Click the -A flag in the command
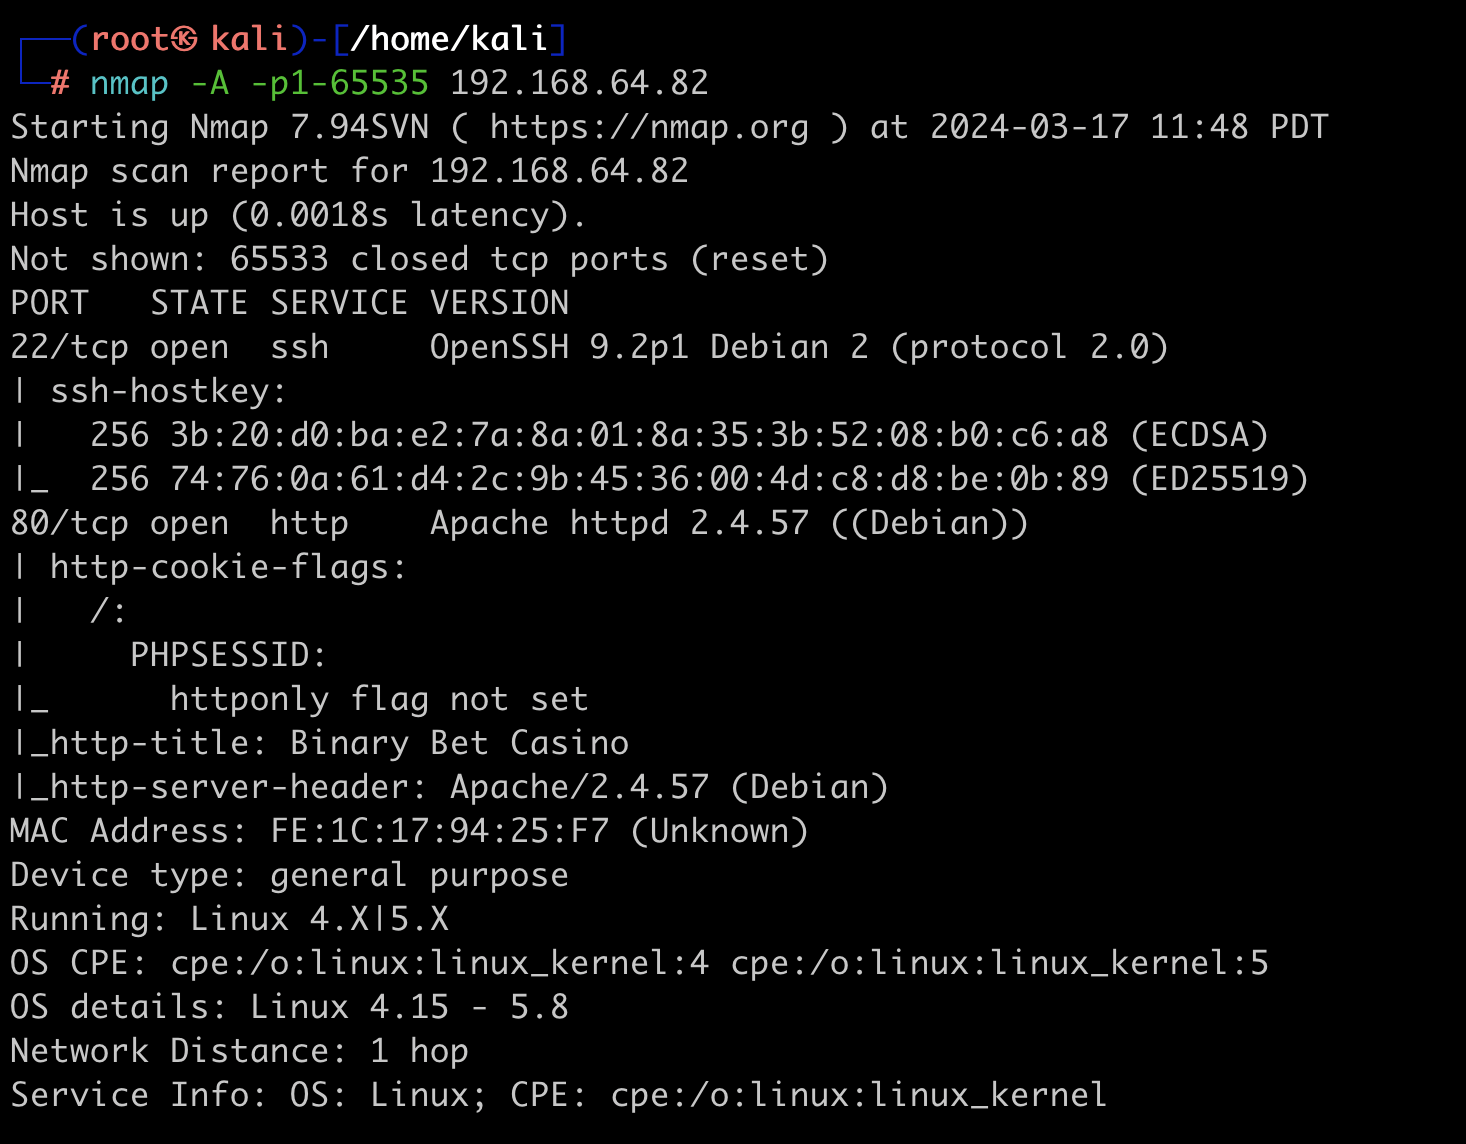The width and height of the screenshot is (1466, 1144). (x=209, y=83)
